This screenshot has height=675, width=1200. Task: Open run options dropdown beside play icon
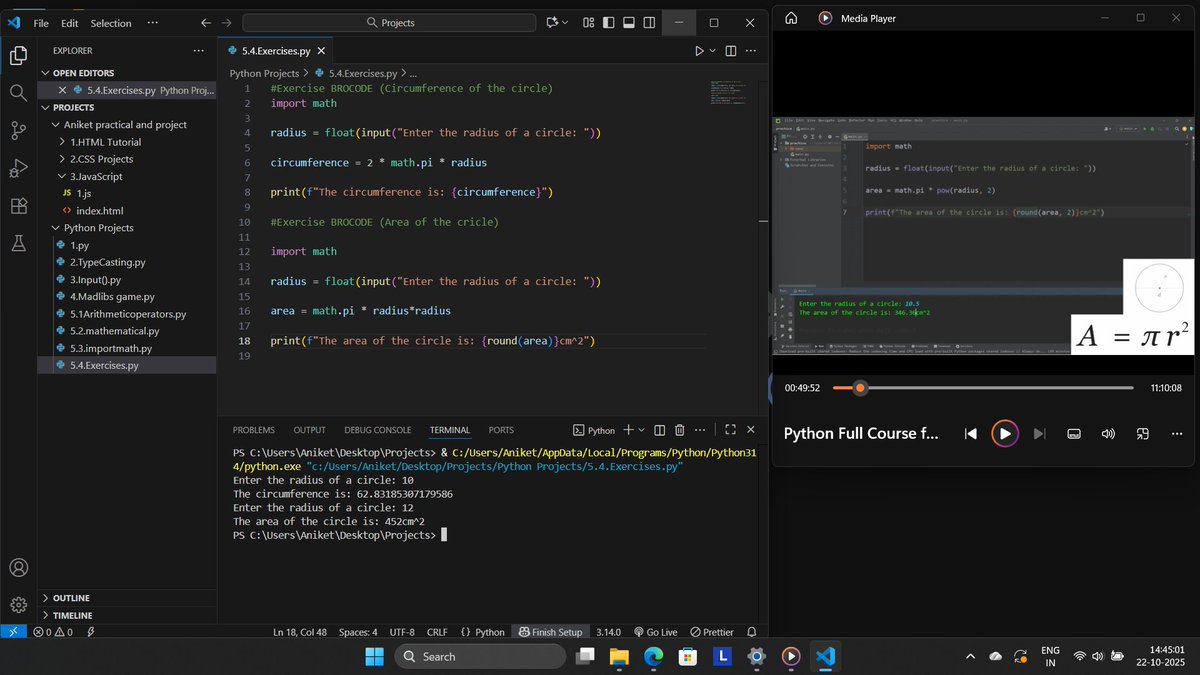[713, 51]
